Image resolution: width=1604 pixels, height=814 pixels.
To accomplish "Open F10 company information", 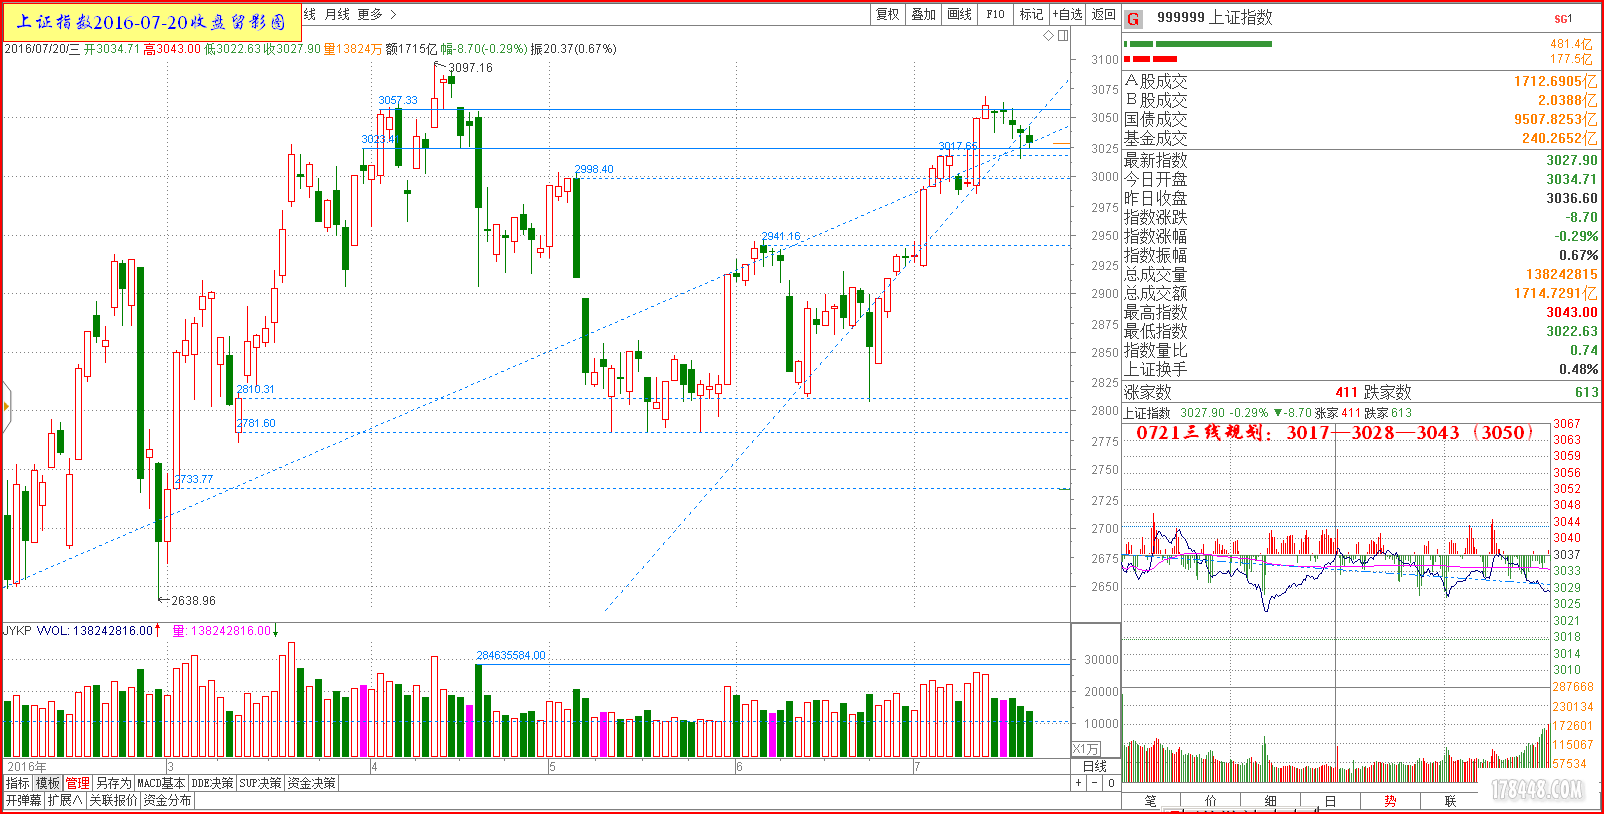I will point(996,14).
